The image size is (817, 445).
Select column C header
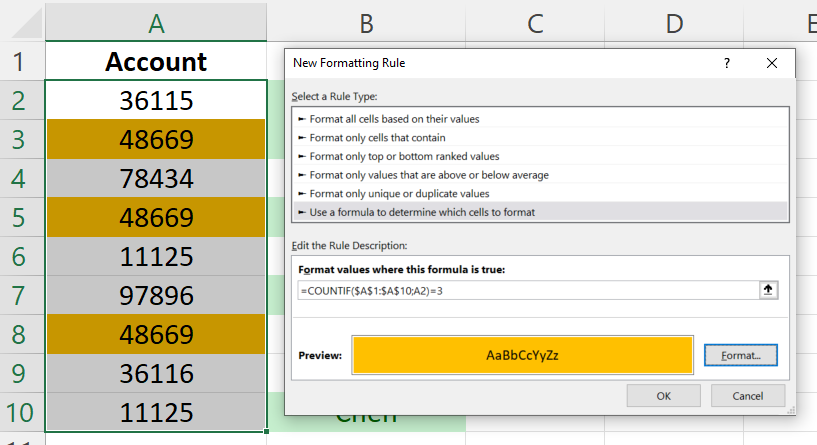534,22
